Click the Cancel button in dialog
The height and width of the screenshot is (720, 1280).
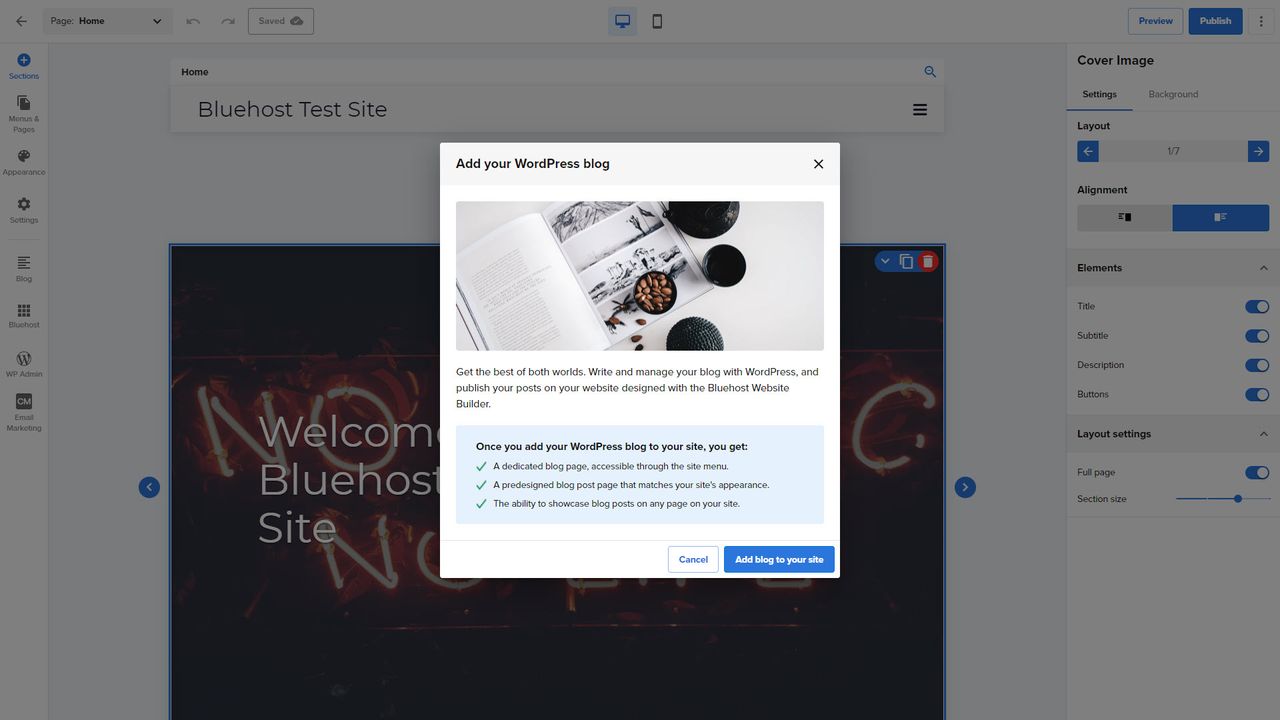(x=693, y=559)
